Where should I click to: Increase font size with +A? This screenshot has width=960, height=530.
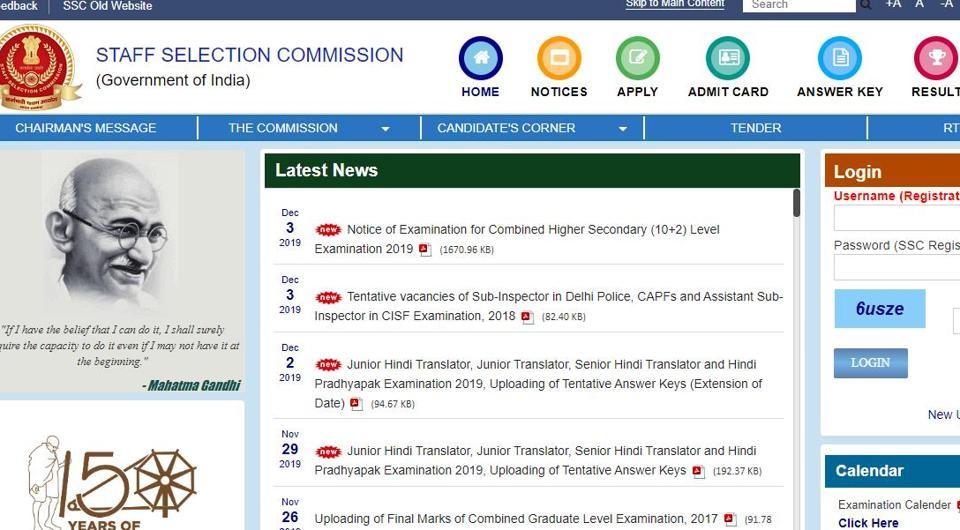[x=893, y=4]
